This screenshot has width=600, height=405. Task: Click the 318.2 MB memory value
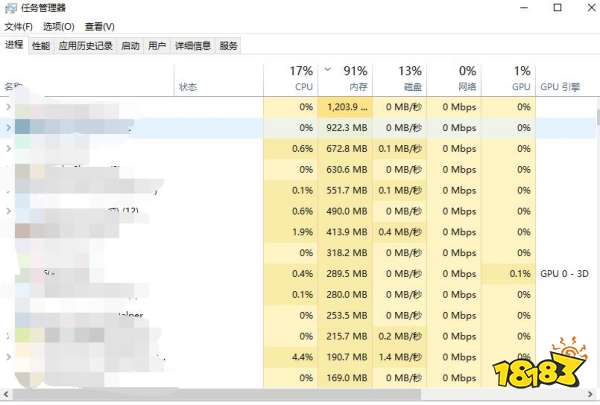click(x=347, y=253)
